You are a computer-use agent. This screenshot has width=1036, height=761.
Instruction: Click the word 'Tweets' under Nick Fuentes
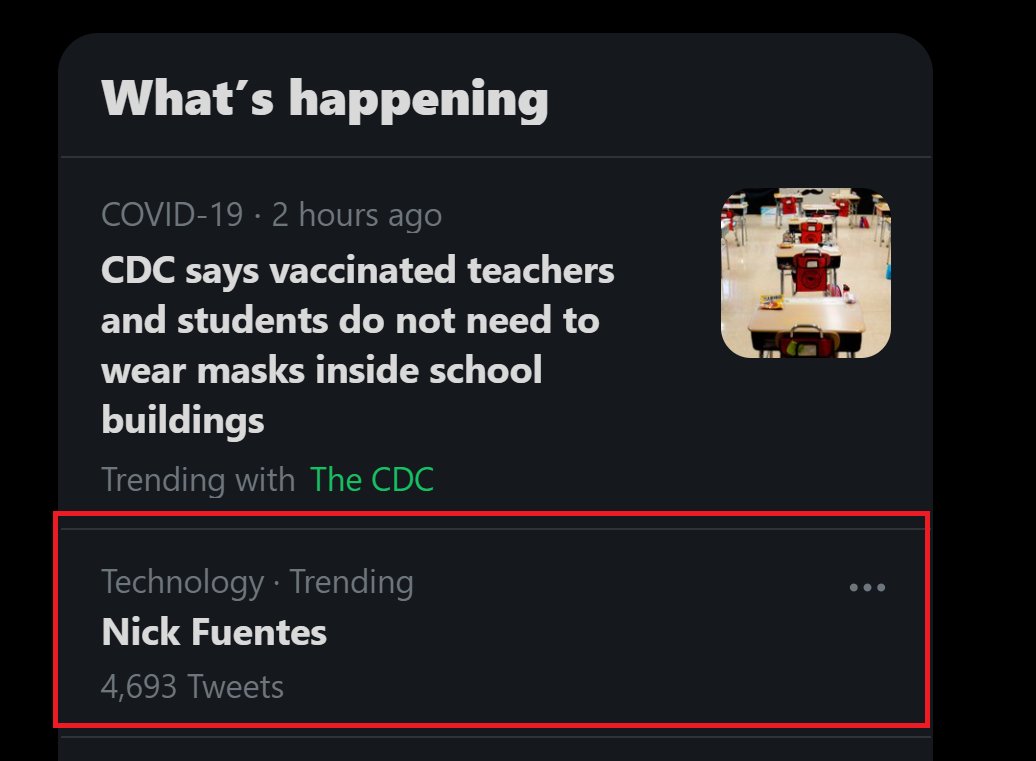pos(236,687)
